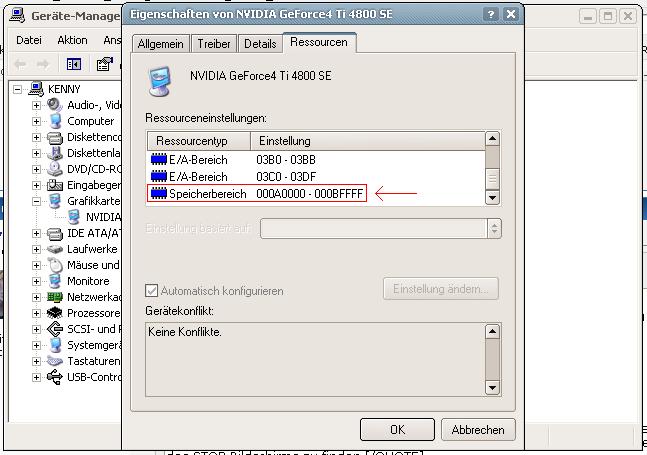Screen dimensions: 647x455
Task: Click the Systemgeräte category icon
Action: click(x=55, y=345)
